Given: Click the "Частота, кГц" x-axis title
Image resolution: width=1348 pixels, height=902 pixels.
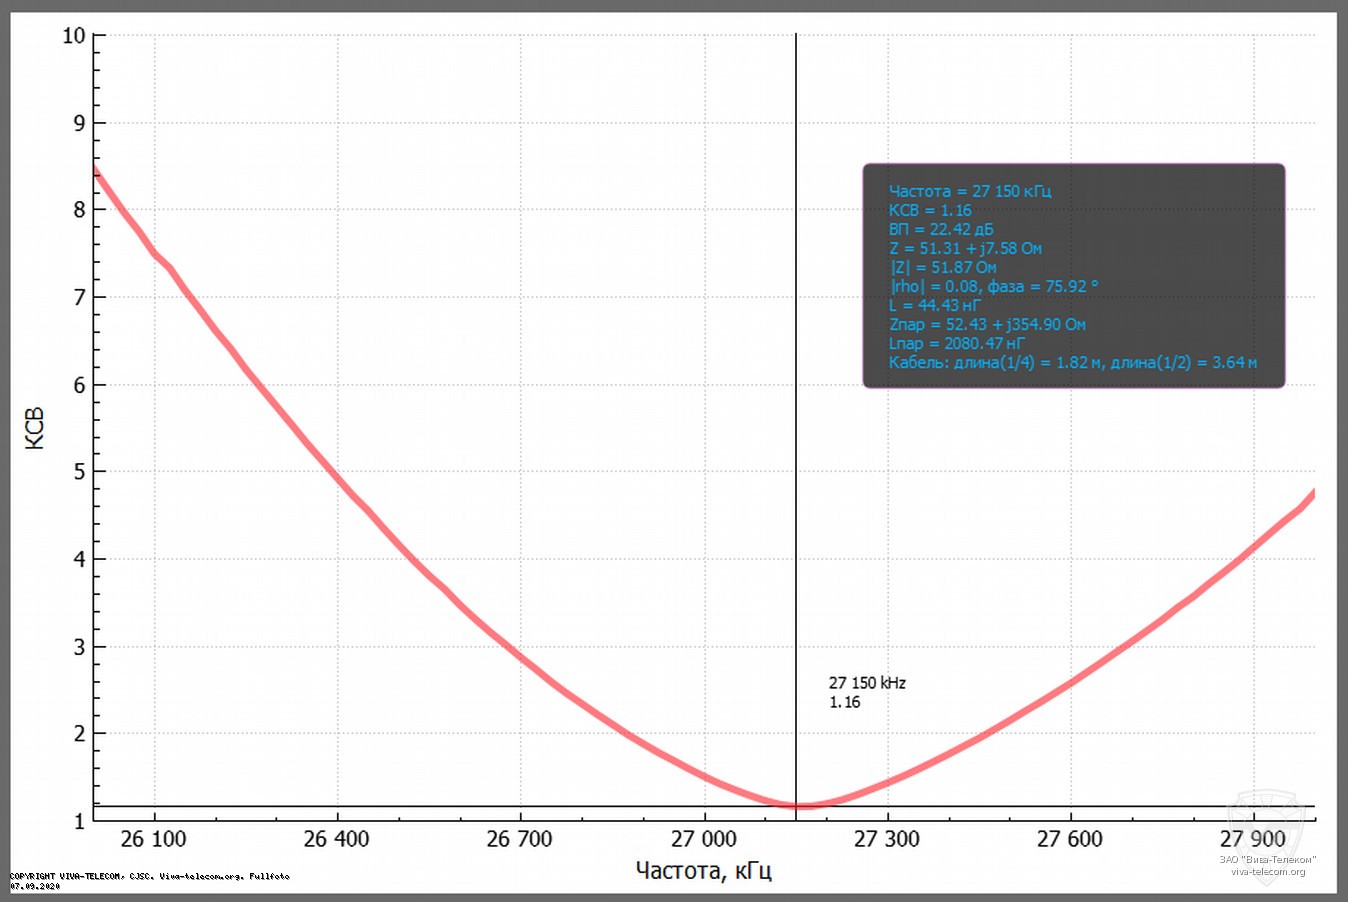Looking at the screenshot, I should 704,871.
